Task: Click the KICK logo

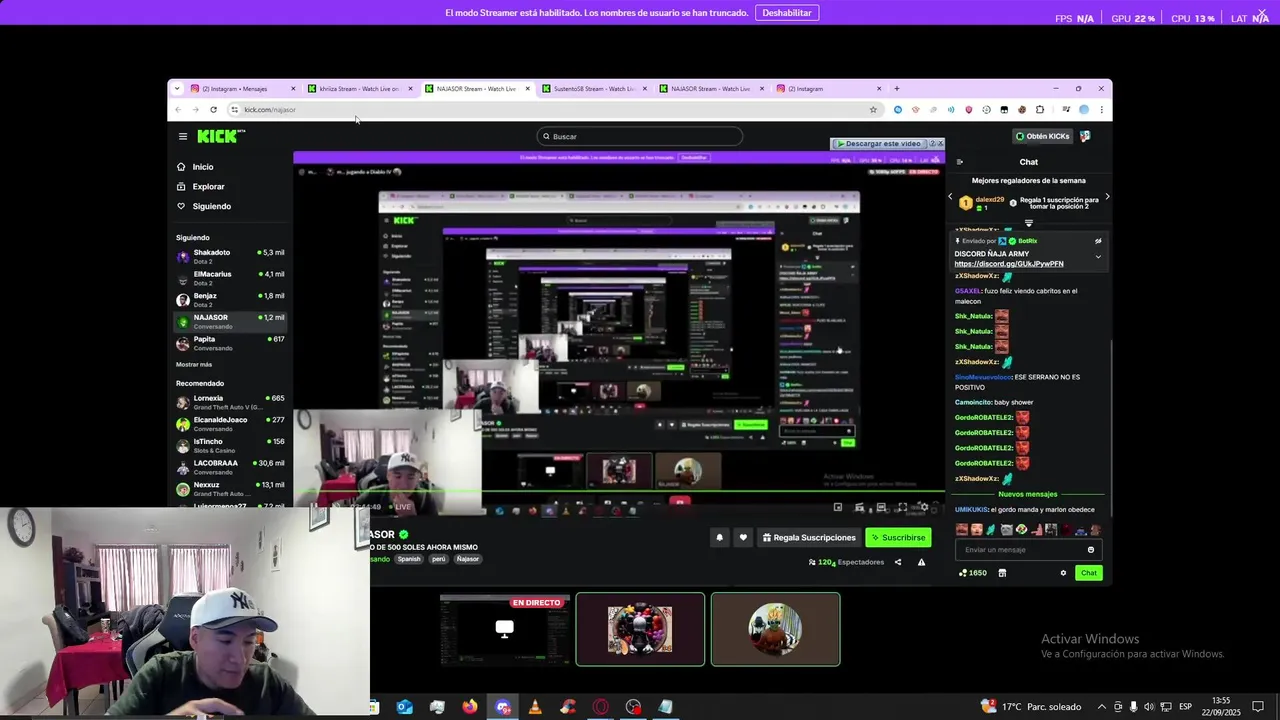Action: coord(219,136)
